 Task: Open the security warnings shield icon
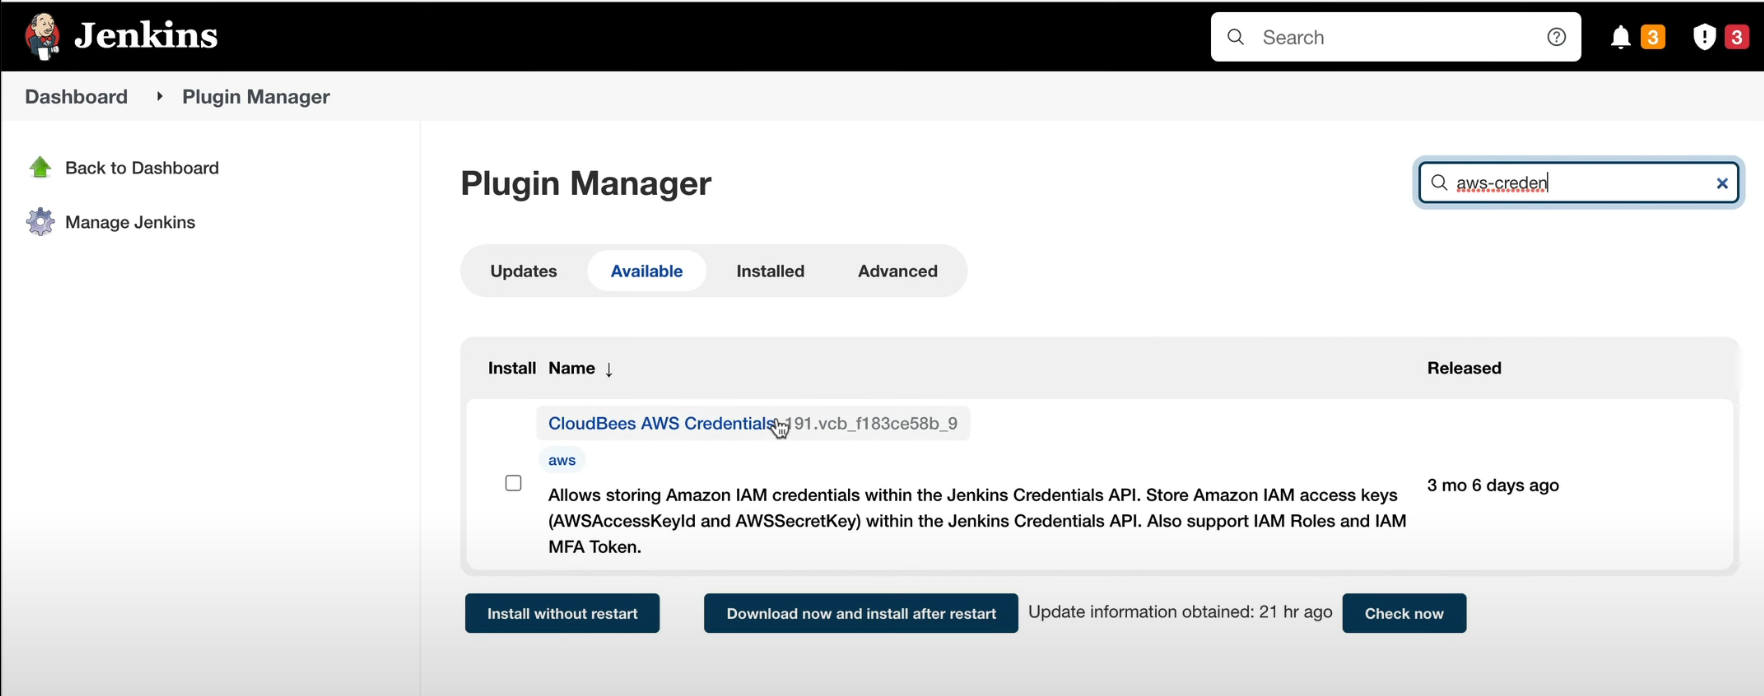coord(1705,37)
